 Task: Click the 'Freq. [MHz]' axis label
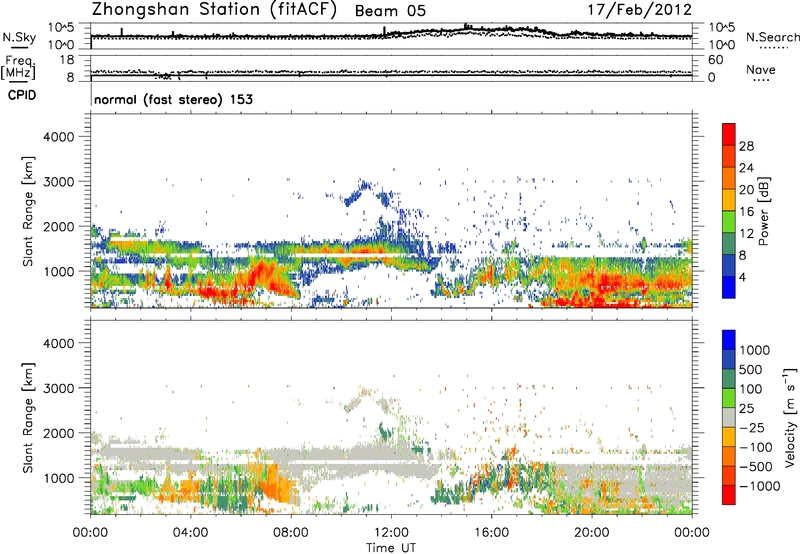point(18,68)
